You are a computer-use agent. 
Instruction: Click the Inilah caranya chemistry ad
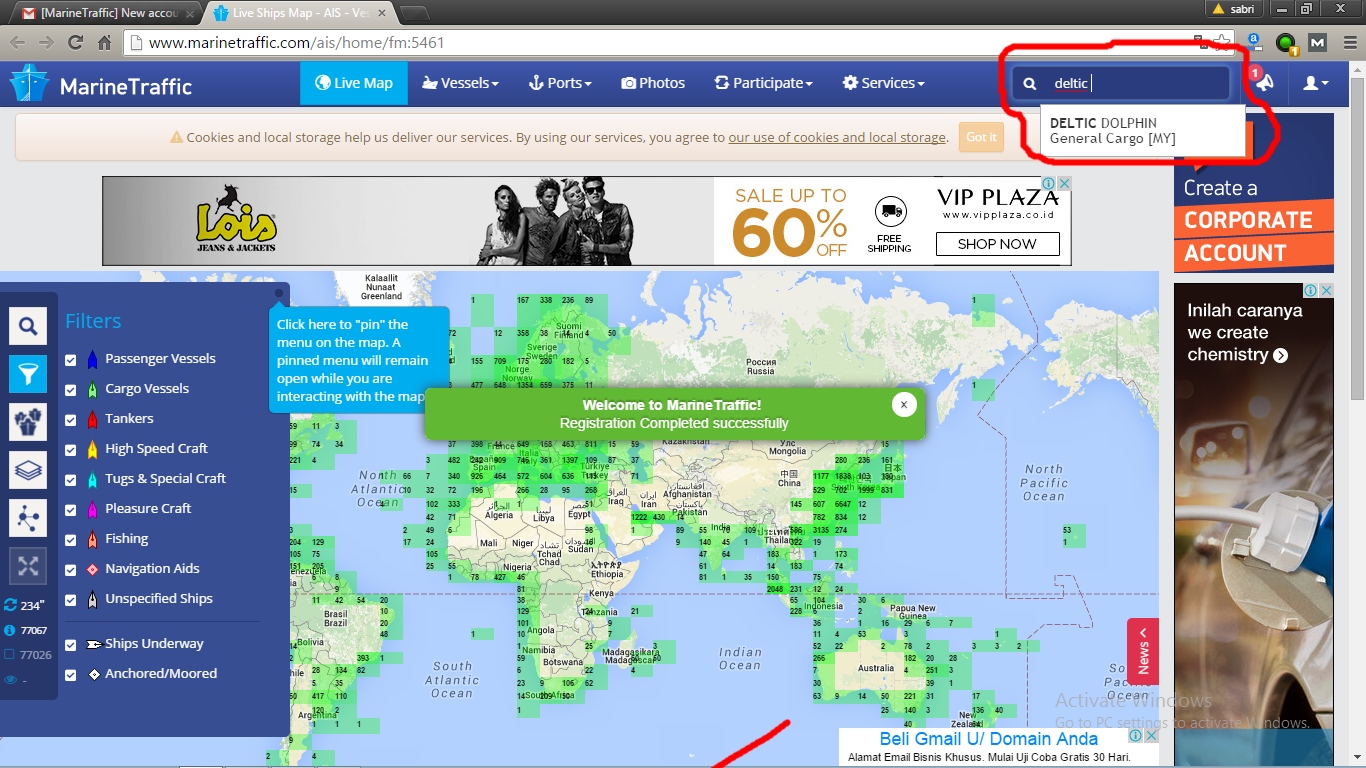1254,525
